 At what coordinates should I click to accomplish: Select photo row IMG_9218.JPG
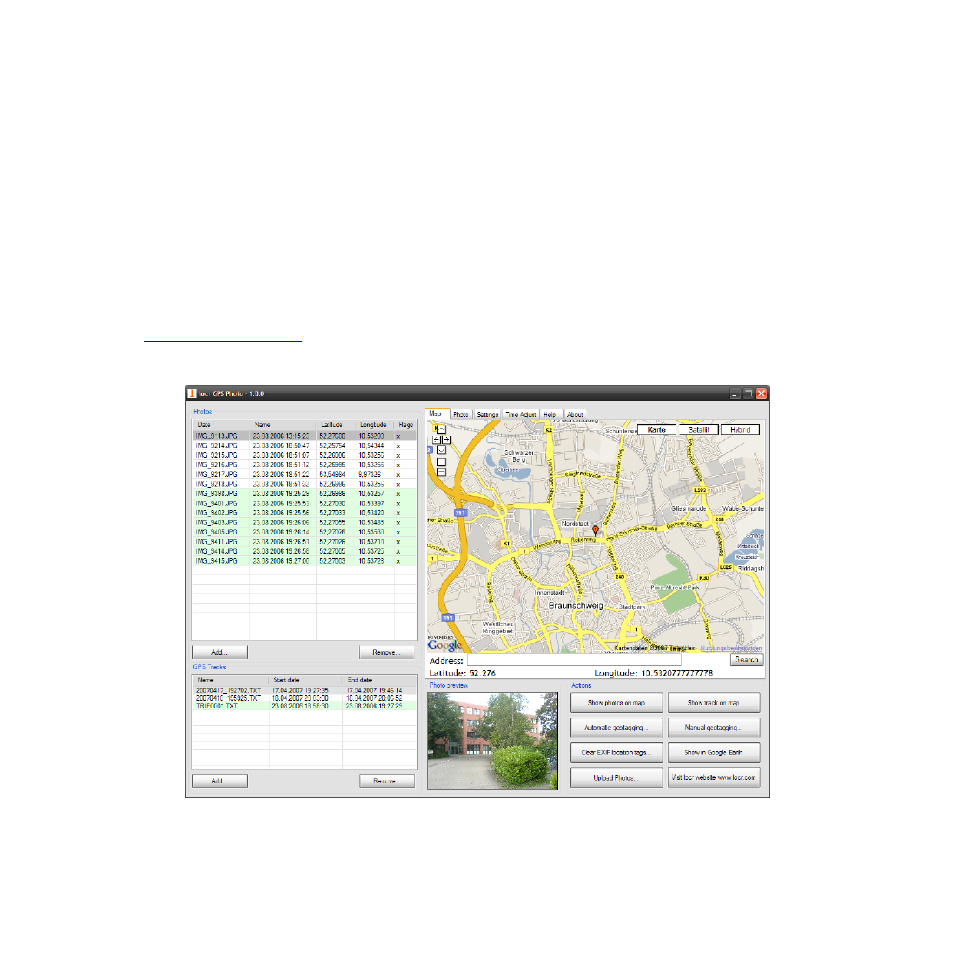305,484
